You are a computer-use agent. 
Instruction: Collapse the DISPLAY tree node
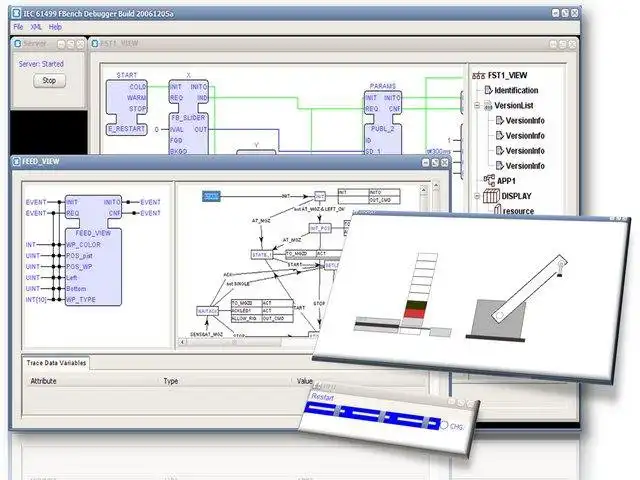pyautogui.click(x=477, y=196)
